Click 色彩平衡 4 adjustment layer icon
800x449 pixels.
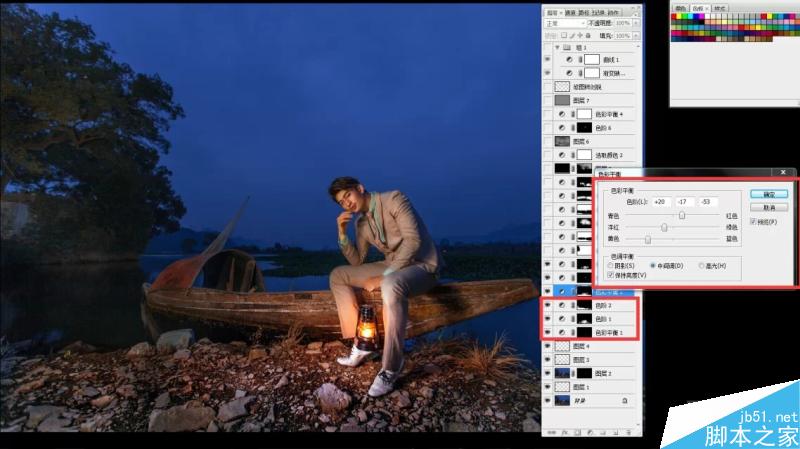(x=562, y=114)
